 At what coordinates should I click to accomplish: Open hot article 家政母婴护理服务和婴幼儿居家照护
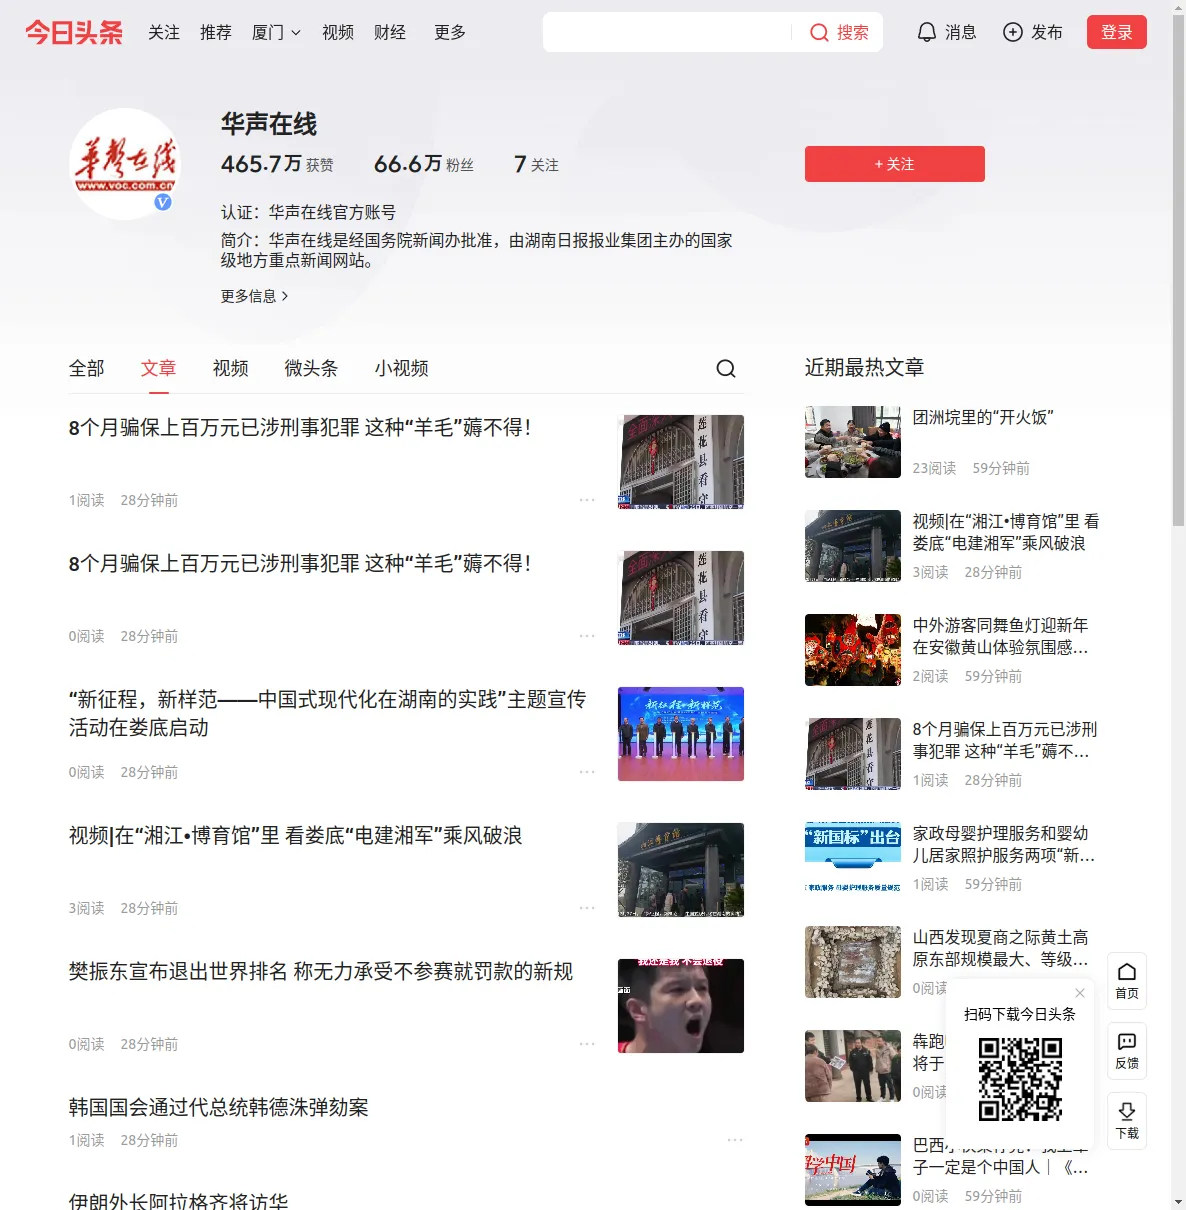1004,844
